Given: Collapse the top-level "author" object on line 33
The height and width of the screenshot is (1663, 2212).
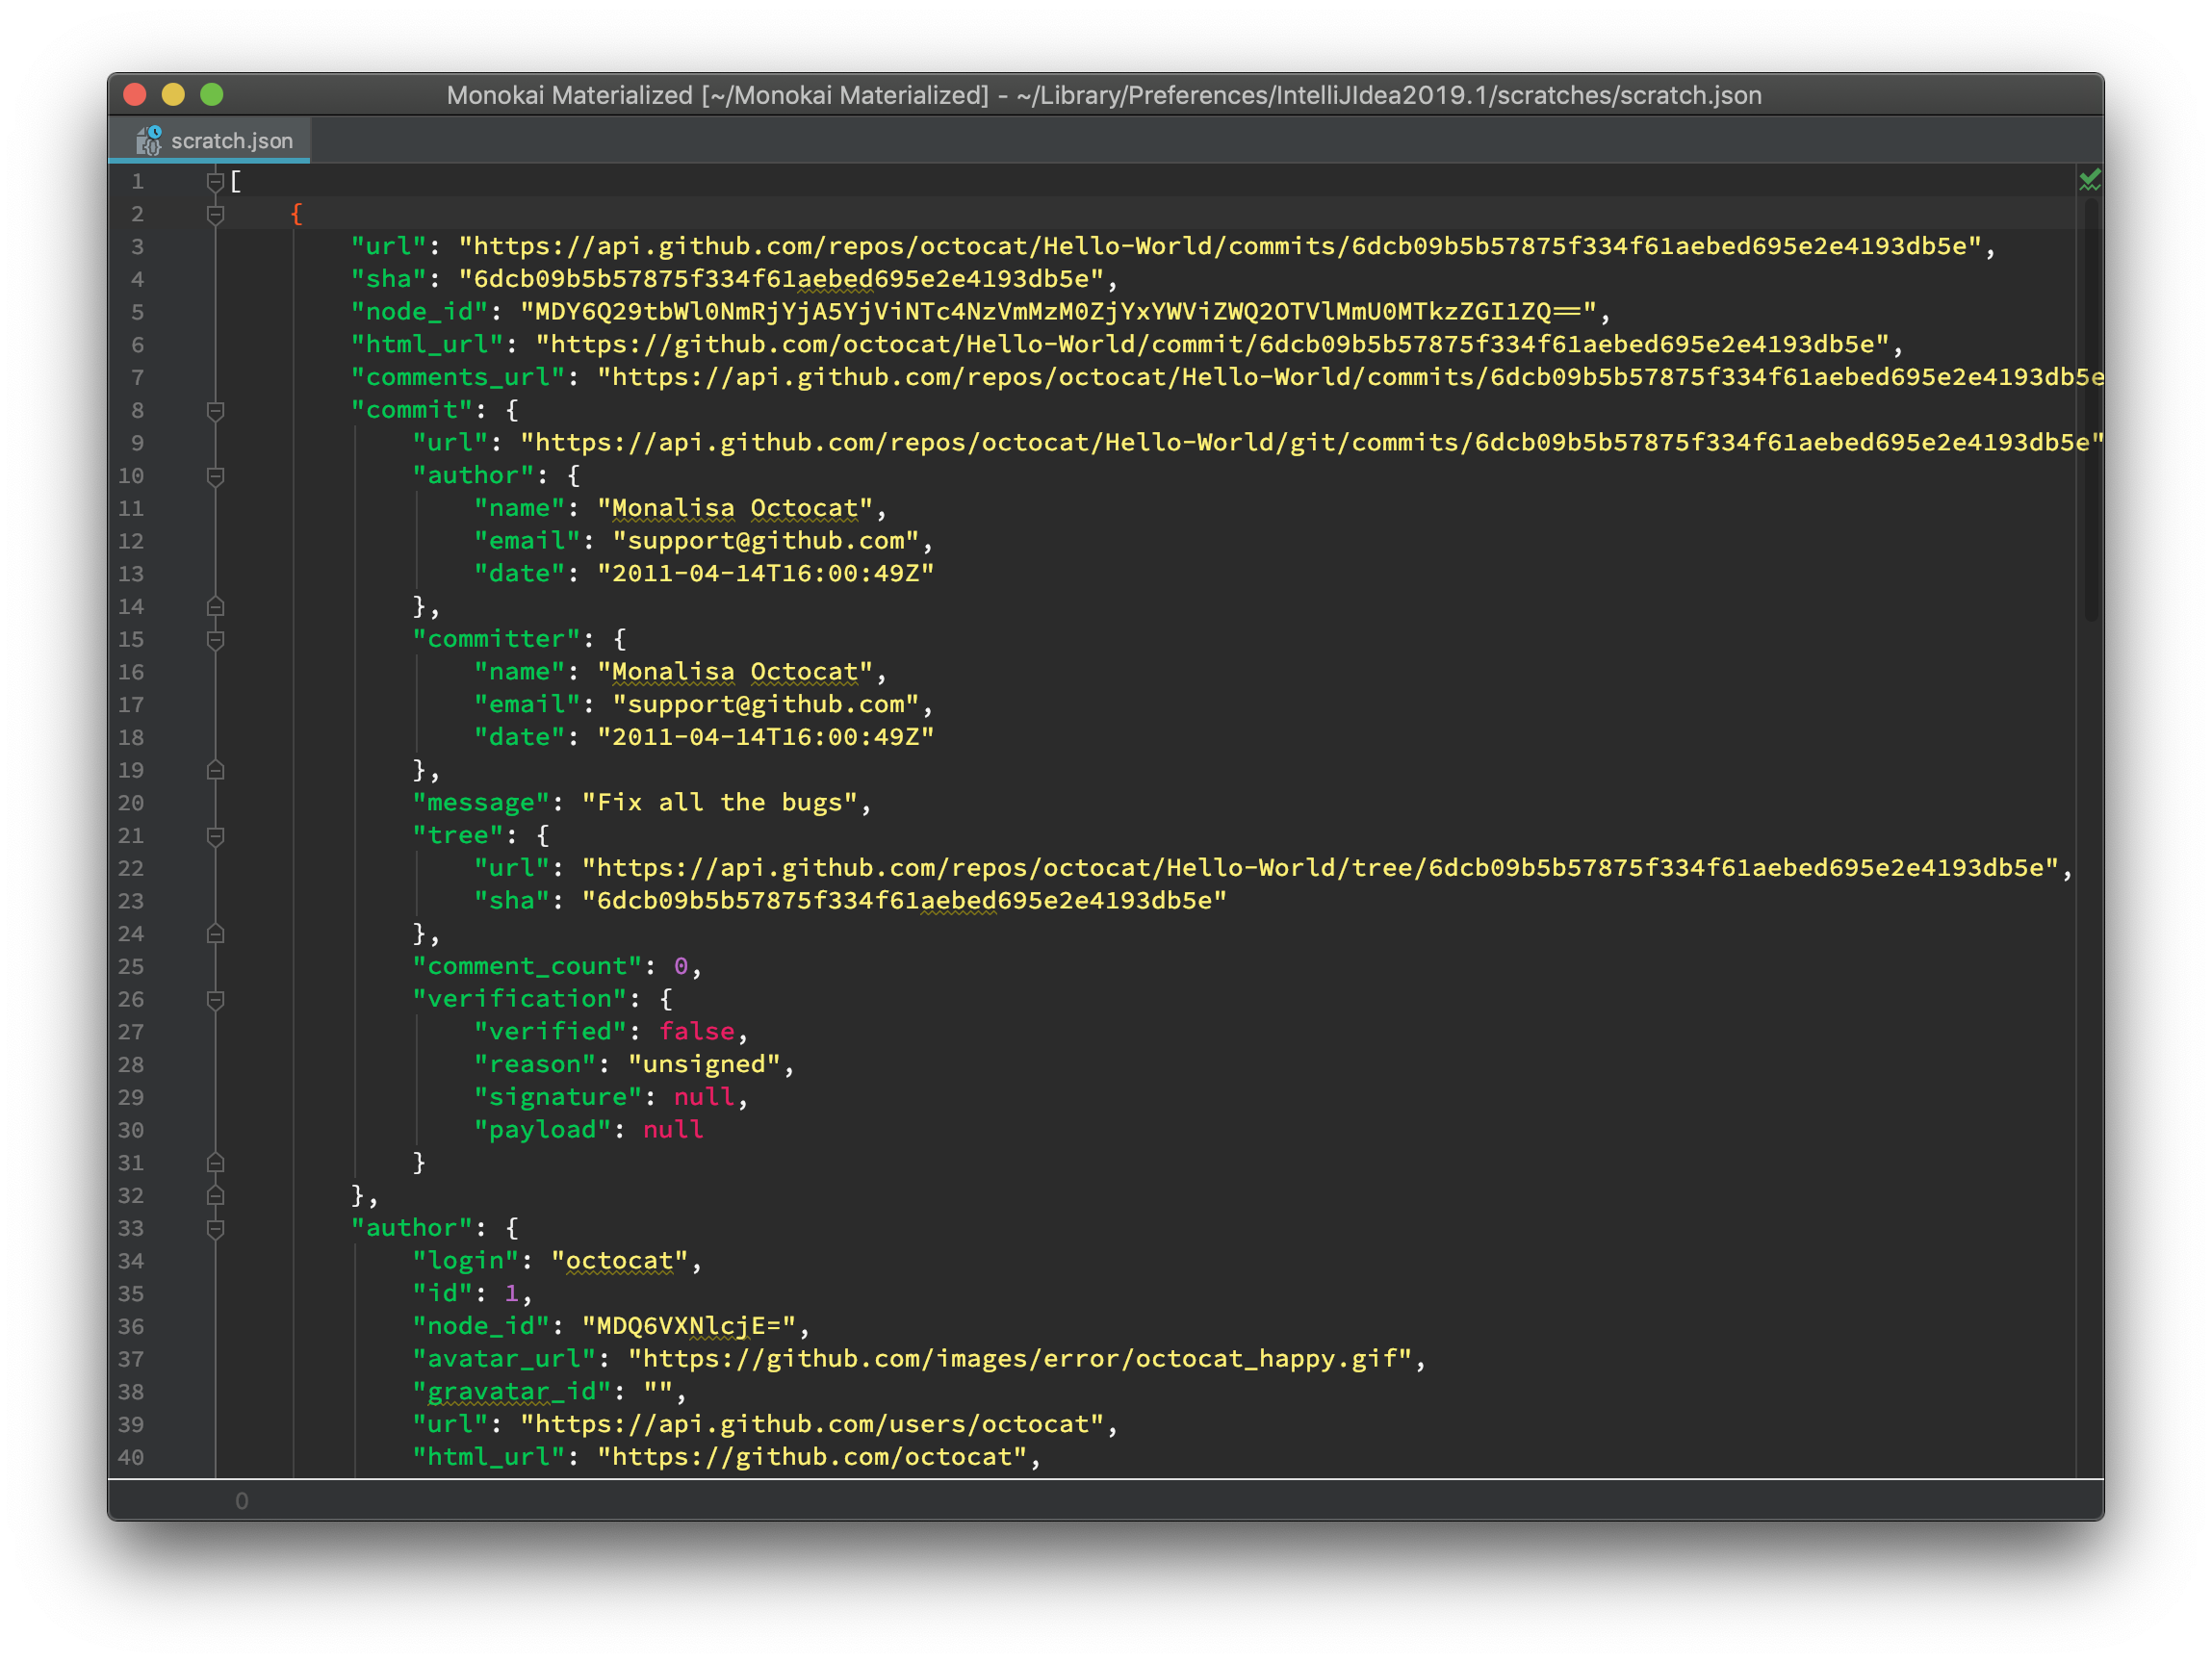Looking at the screenshot, I should click(x=215, y=1229).
